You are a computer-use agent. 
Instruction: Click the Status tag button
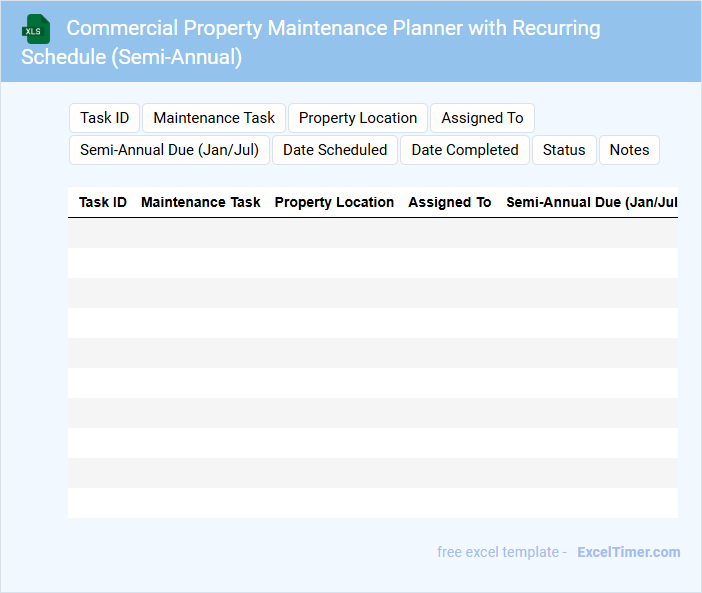pyautogui.click(x=564, y=150)
